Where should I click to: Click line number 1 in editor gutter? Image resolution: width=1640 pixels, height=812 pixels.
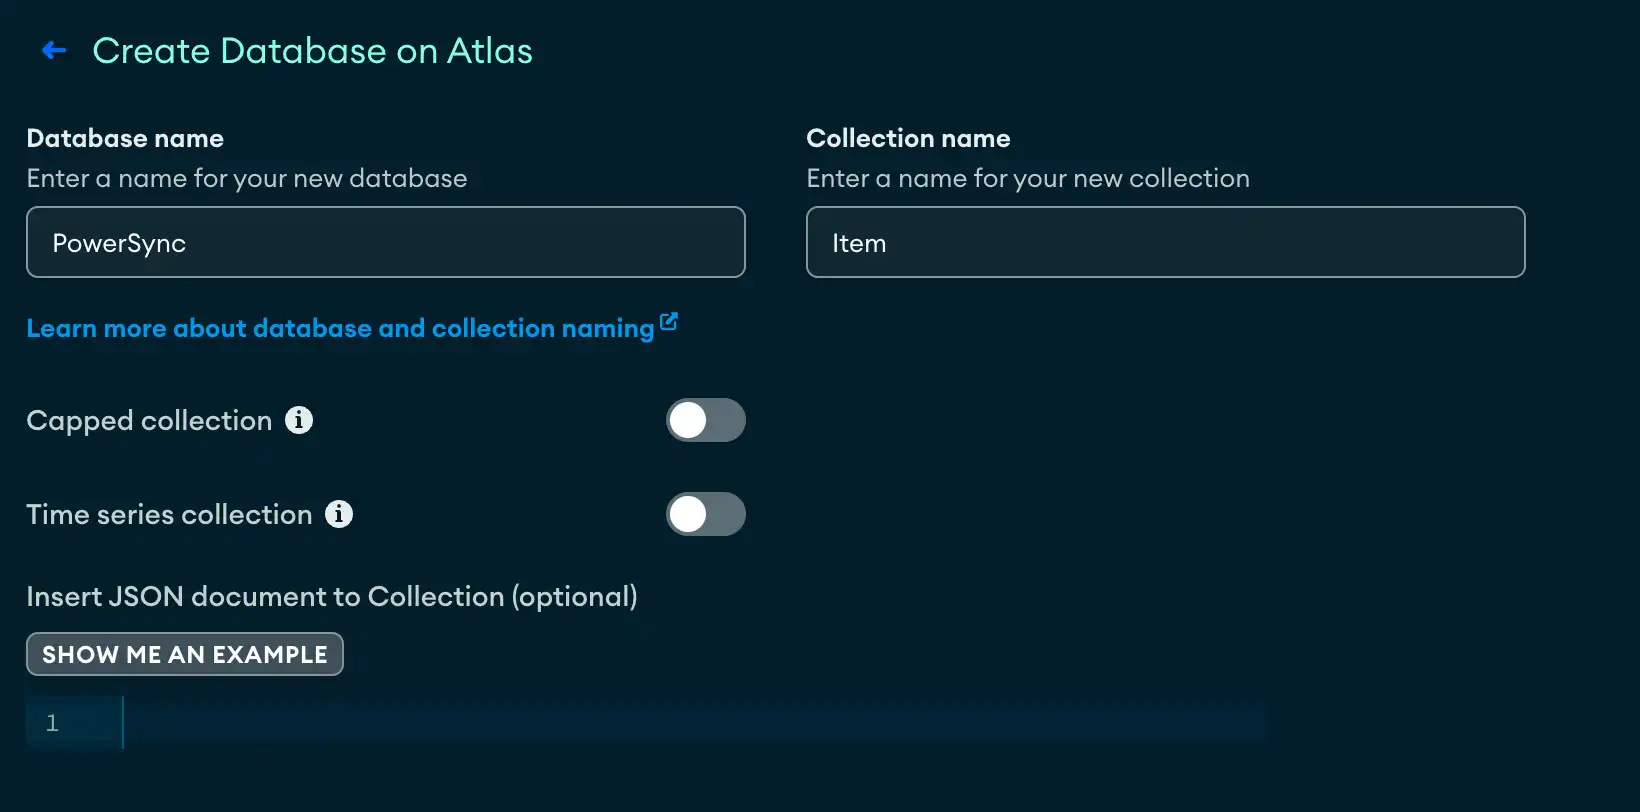click(53, 722)
